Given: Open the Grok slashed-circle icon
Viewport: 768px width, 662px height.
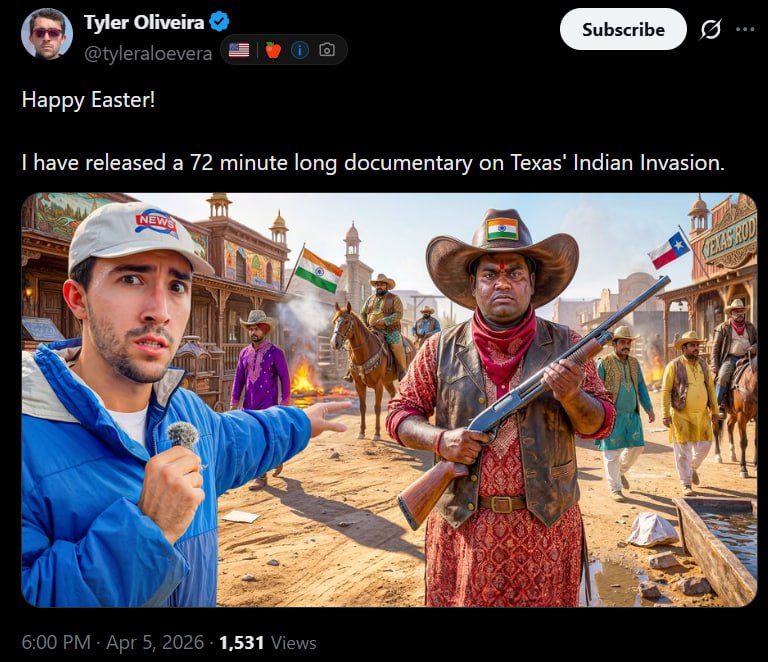Looking at the screenshot, I should point(710,29).
